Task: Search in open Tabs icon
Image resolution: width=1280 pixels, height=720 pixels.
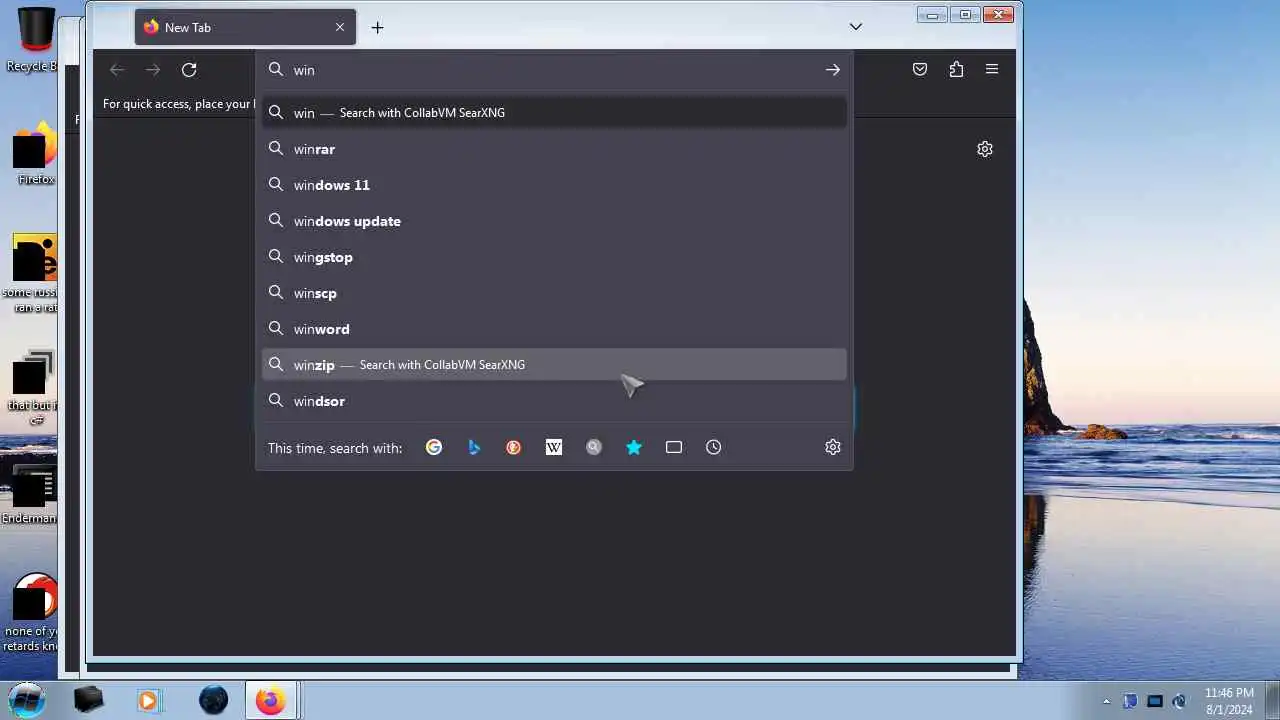Action: (674, 447)
